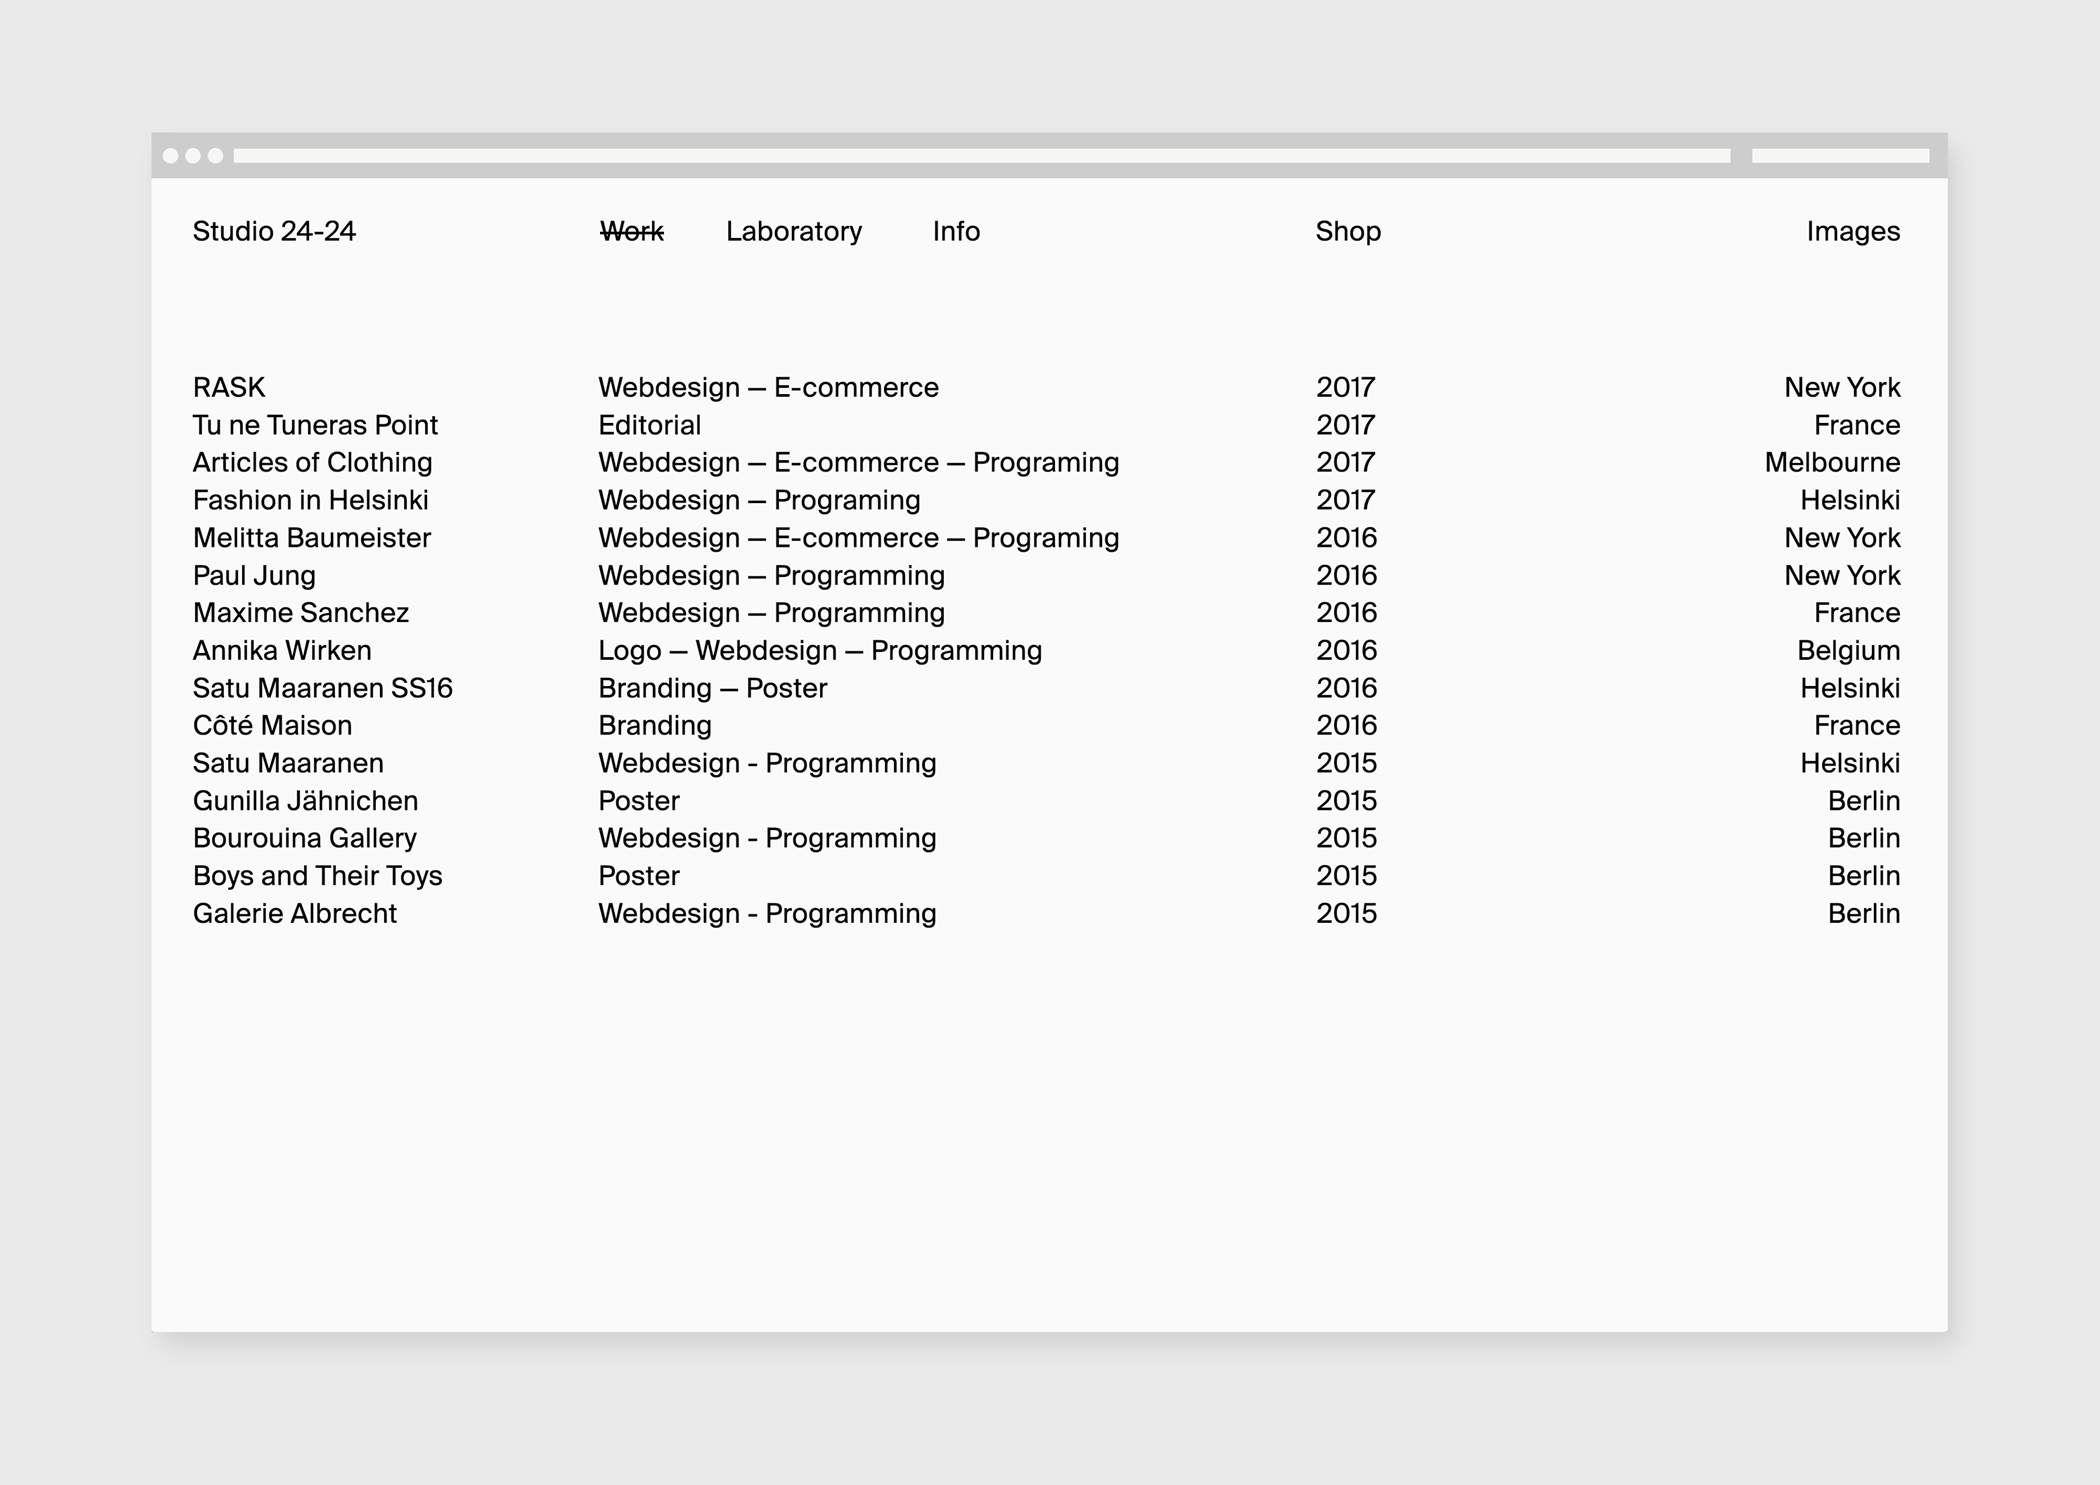Select the Maxime Sanchez project
This screenshot has width=2100, height=1485.
[300, 612]
